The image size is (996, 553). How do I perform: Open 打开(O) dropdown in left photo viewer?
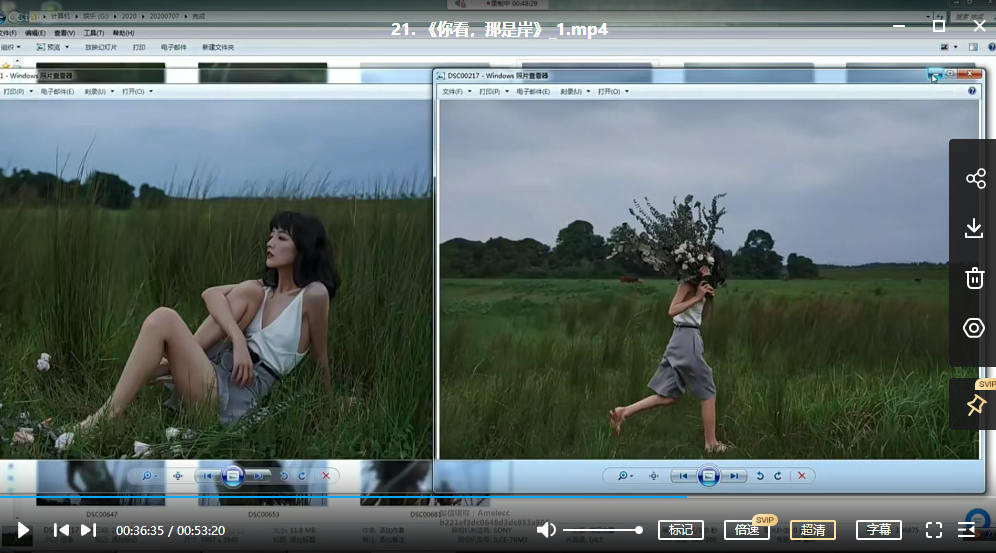tap(137, 91)
